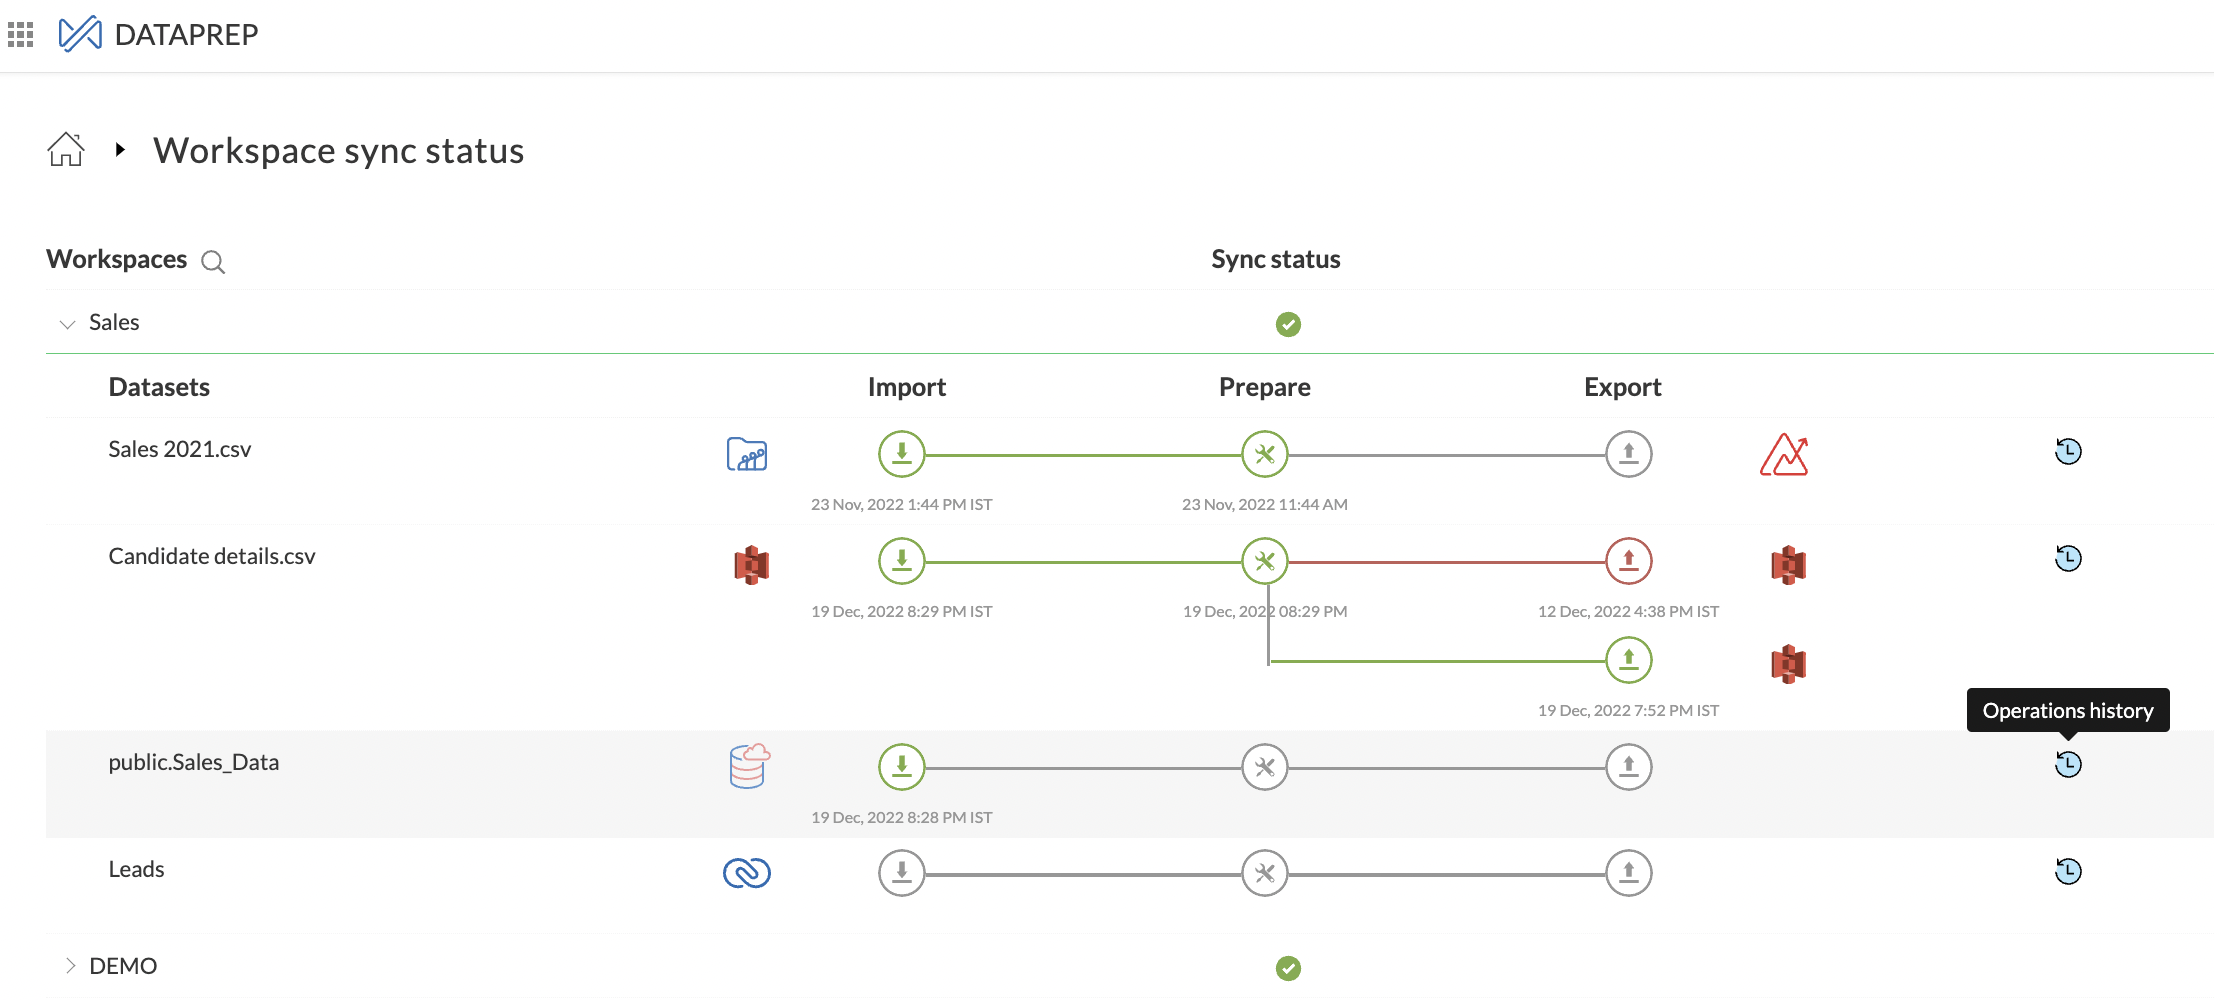Go to the home page icon
Viewport: 2214px width, 1000px height.
[66, 150]
